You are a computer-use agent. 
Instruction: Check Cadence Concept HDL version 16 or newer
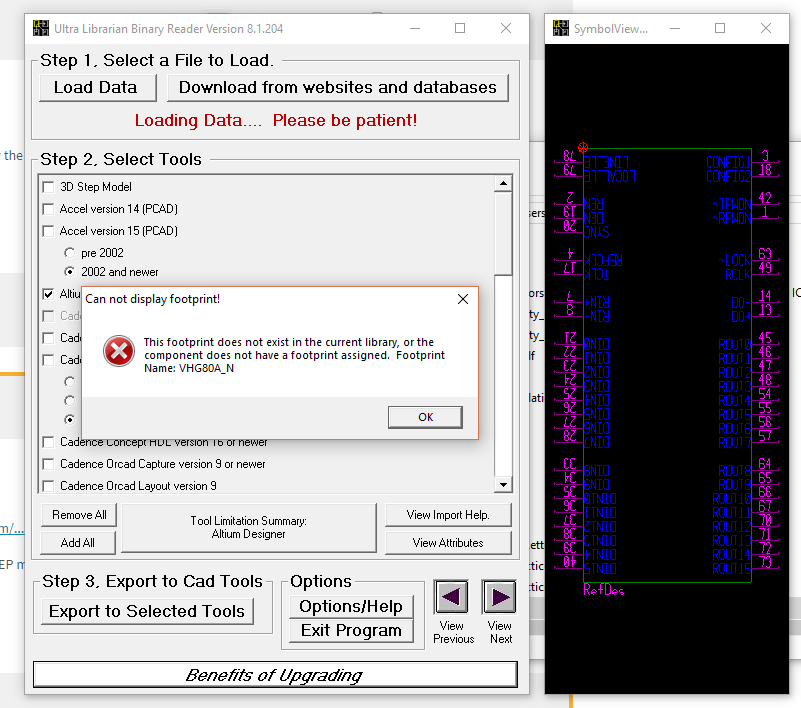[49, 442]
